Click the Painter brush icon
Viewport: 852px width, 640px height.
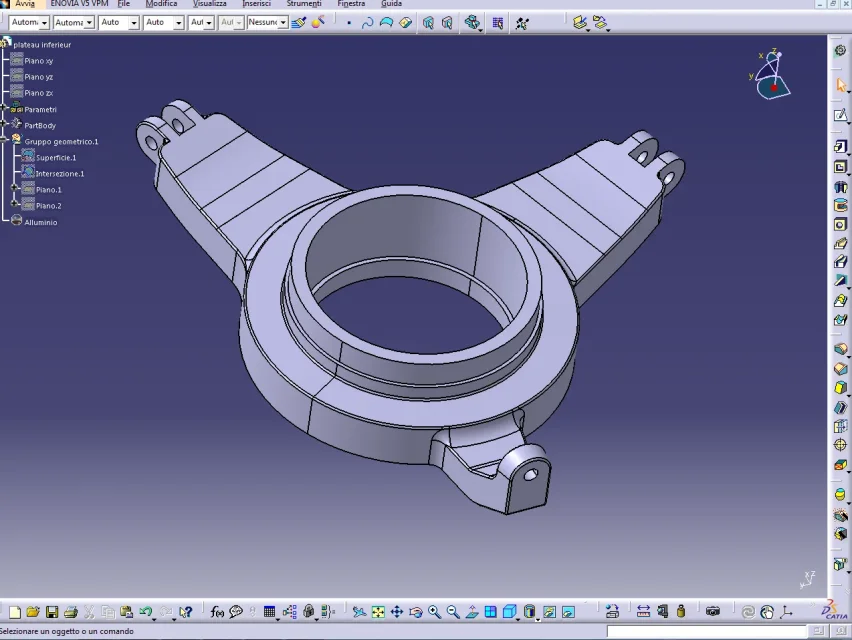pyautogui.click(x=298, y=23)
